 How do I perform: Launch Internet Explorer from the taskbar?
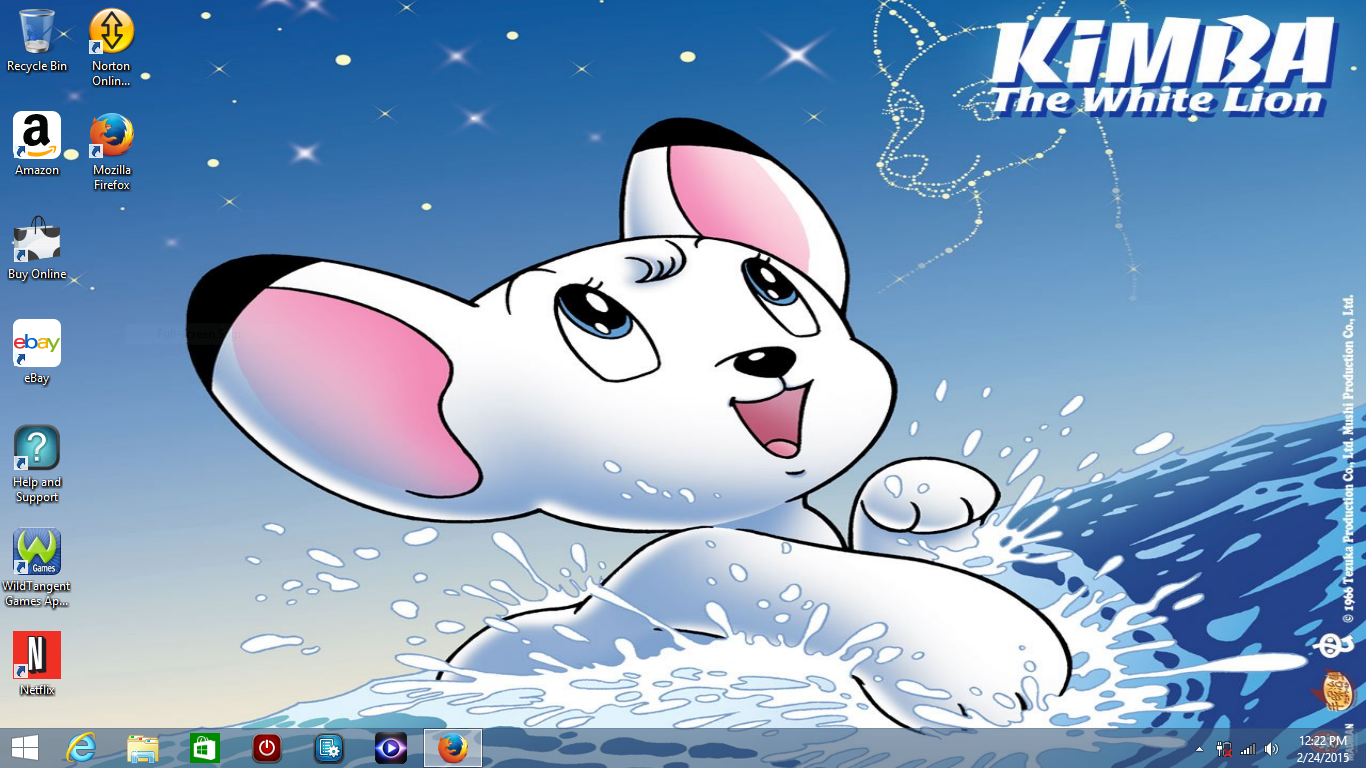click(81, 748)
